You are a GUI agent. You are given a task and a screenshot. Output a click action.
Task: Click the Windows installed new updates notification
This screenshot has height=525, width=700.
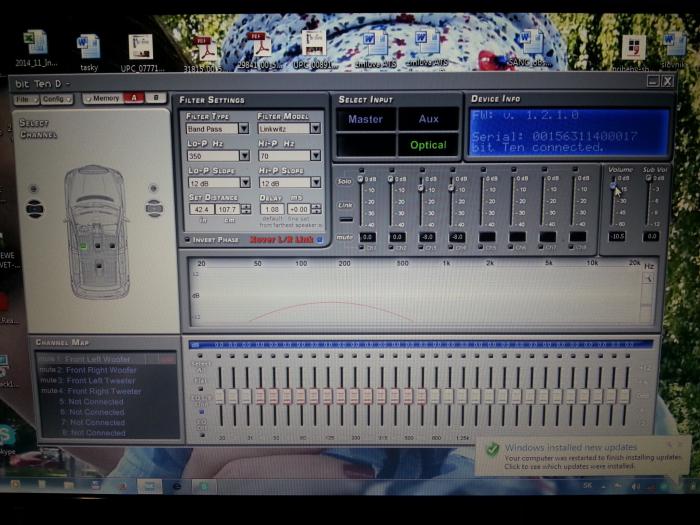tap(580, 456)
